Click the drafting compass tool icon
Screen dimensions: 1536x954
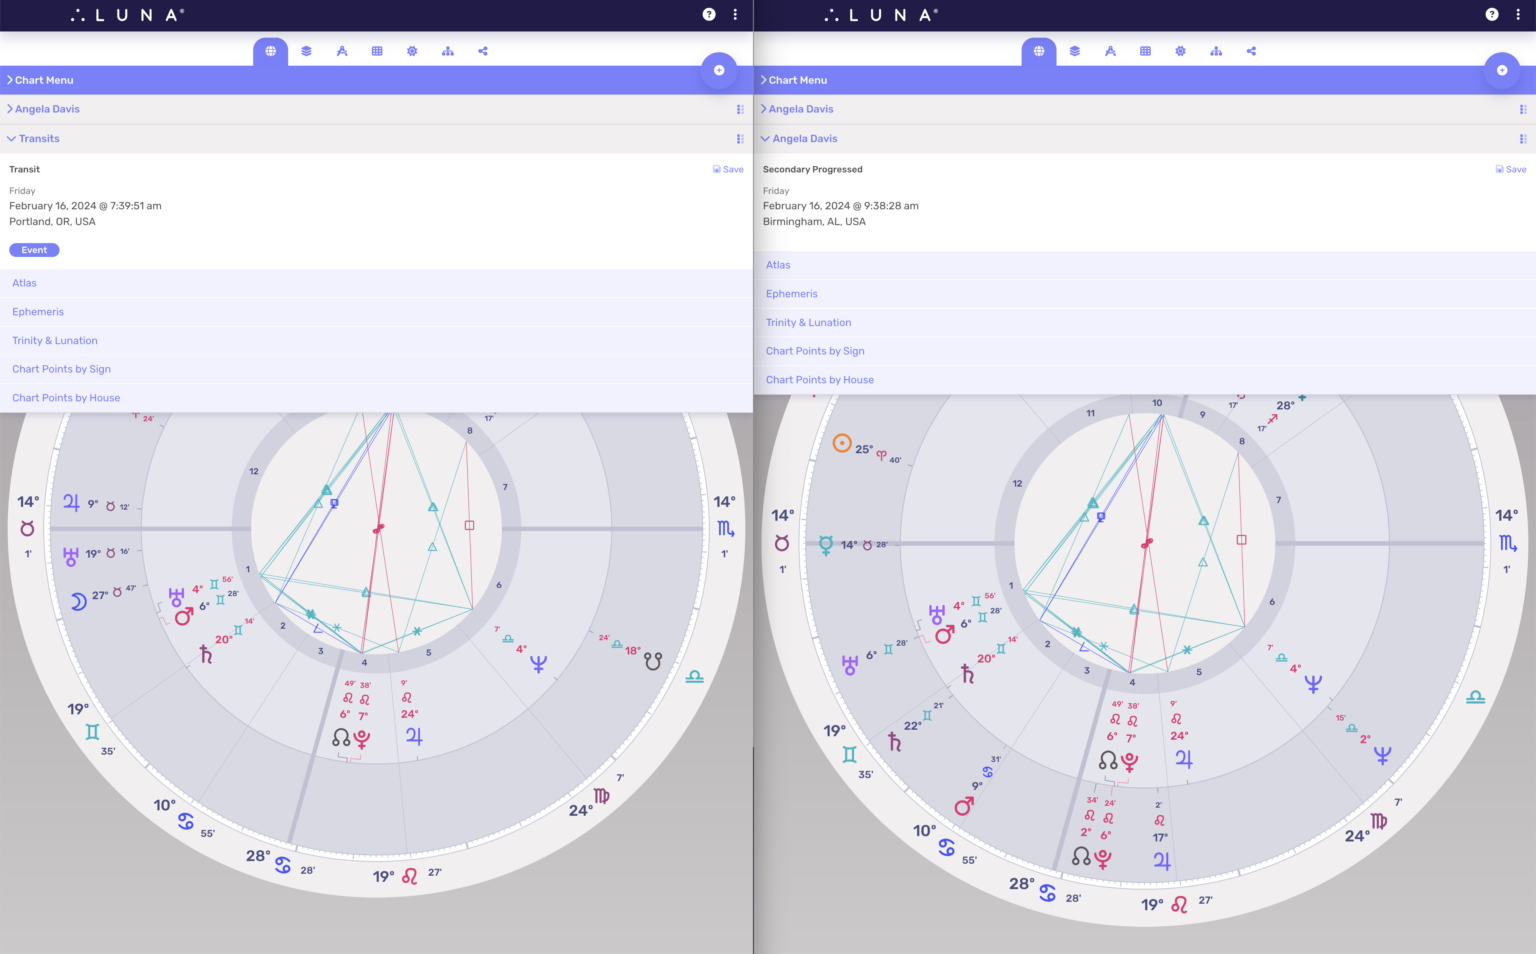click(x=342, y=51)
